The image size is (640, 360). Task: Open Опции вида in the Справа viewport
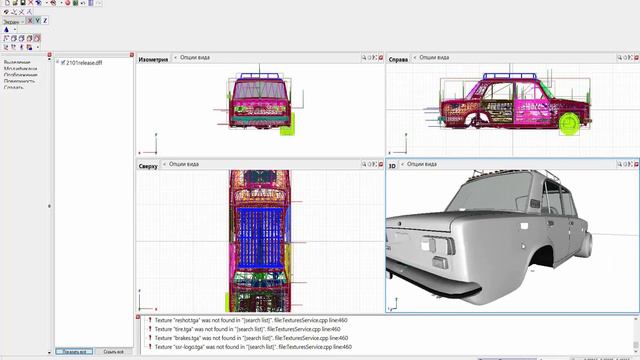(434, 58)
